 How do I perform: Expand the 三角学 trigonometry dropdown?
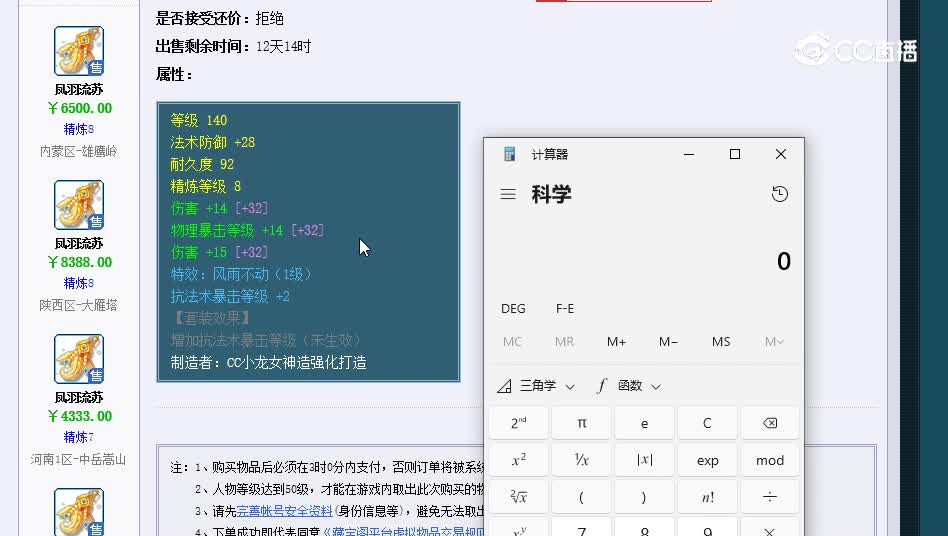[x=537, y=386]
